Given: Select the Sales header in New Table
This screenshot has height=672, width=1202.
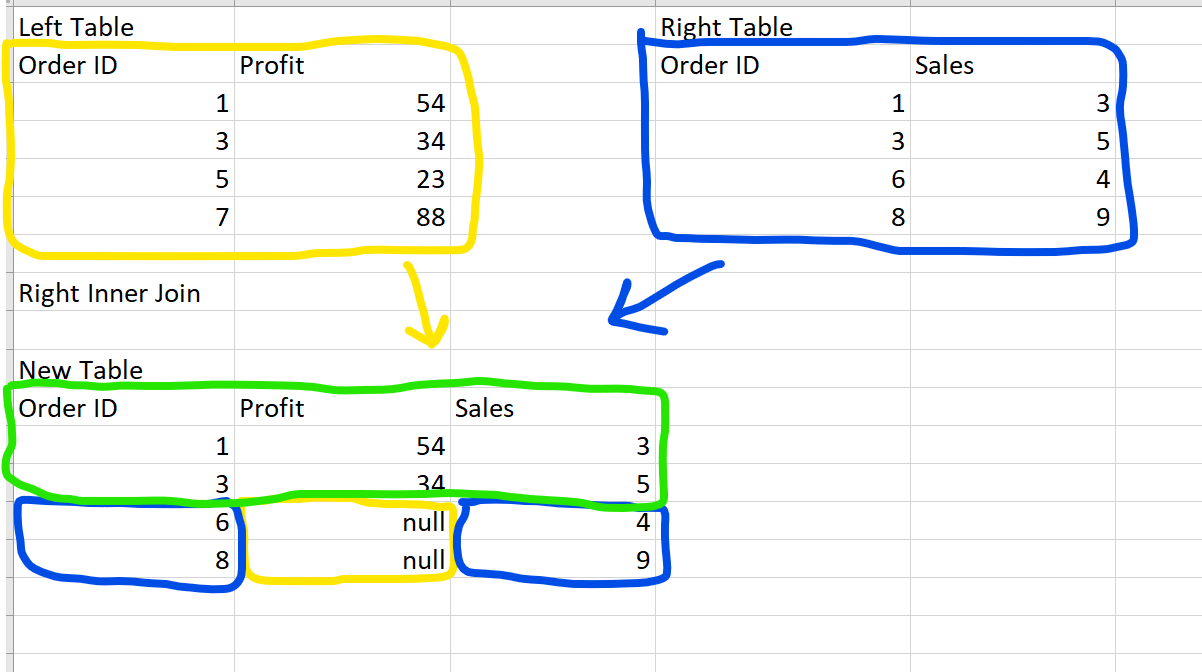Looking at the screenshot, I should click(484, 408).
